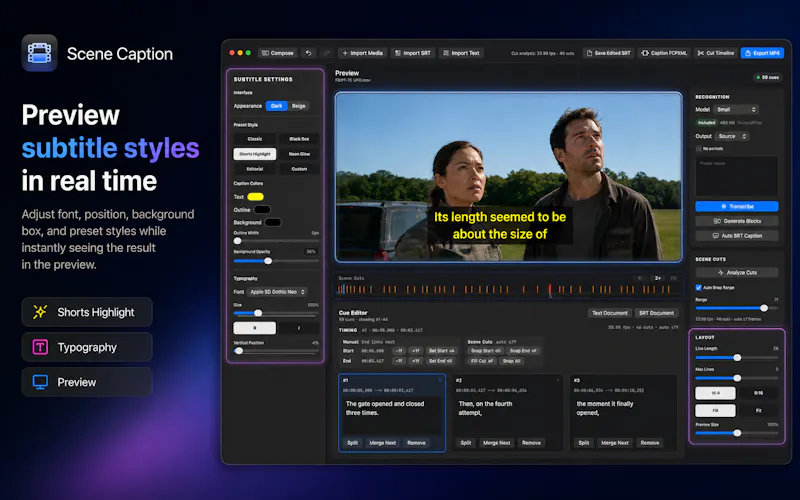The height and width of the screenshot is (500, 800).
Task: Open the black Outline color swatch
Action: pyautogui.click(x=262, y=210)
